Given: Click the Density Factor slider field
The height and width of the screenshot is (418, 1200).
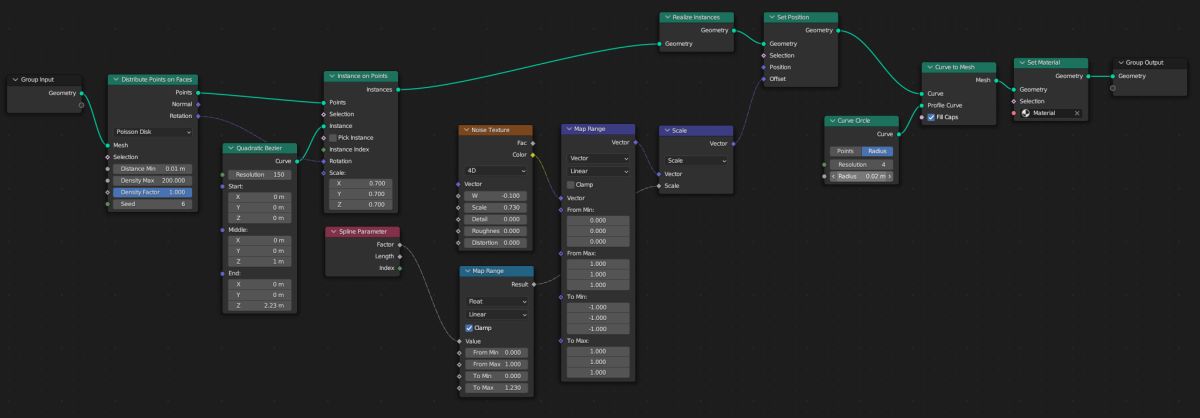Looking at the screenshot, I should click(x=152, y=192).
